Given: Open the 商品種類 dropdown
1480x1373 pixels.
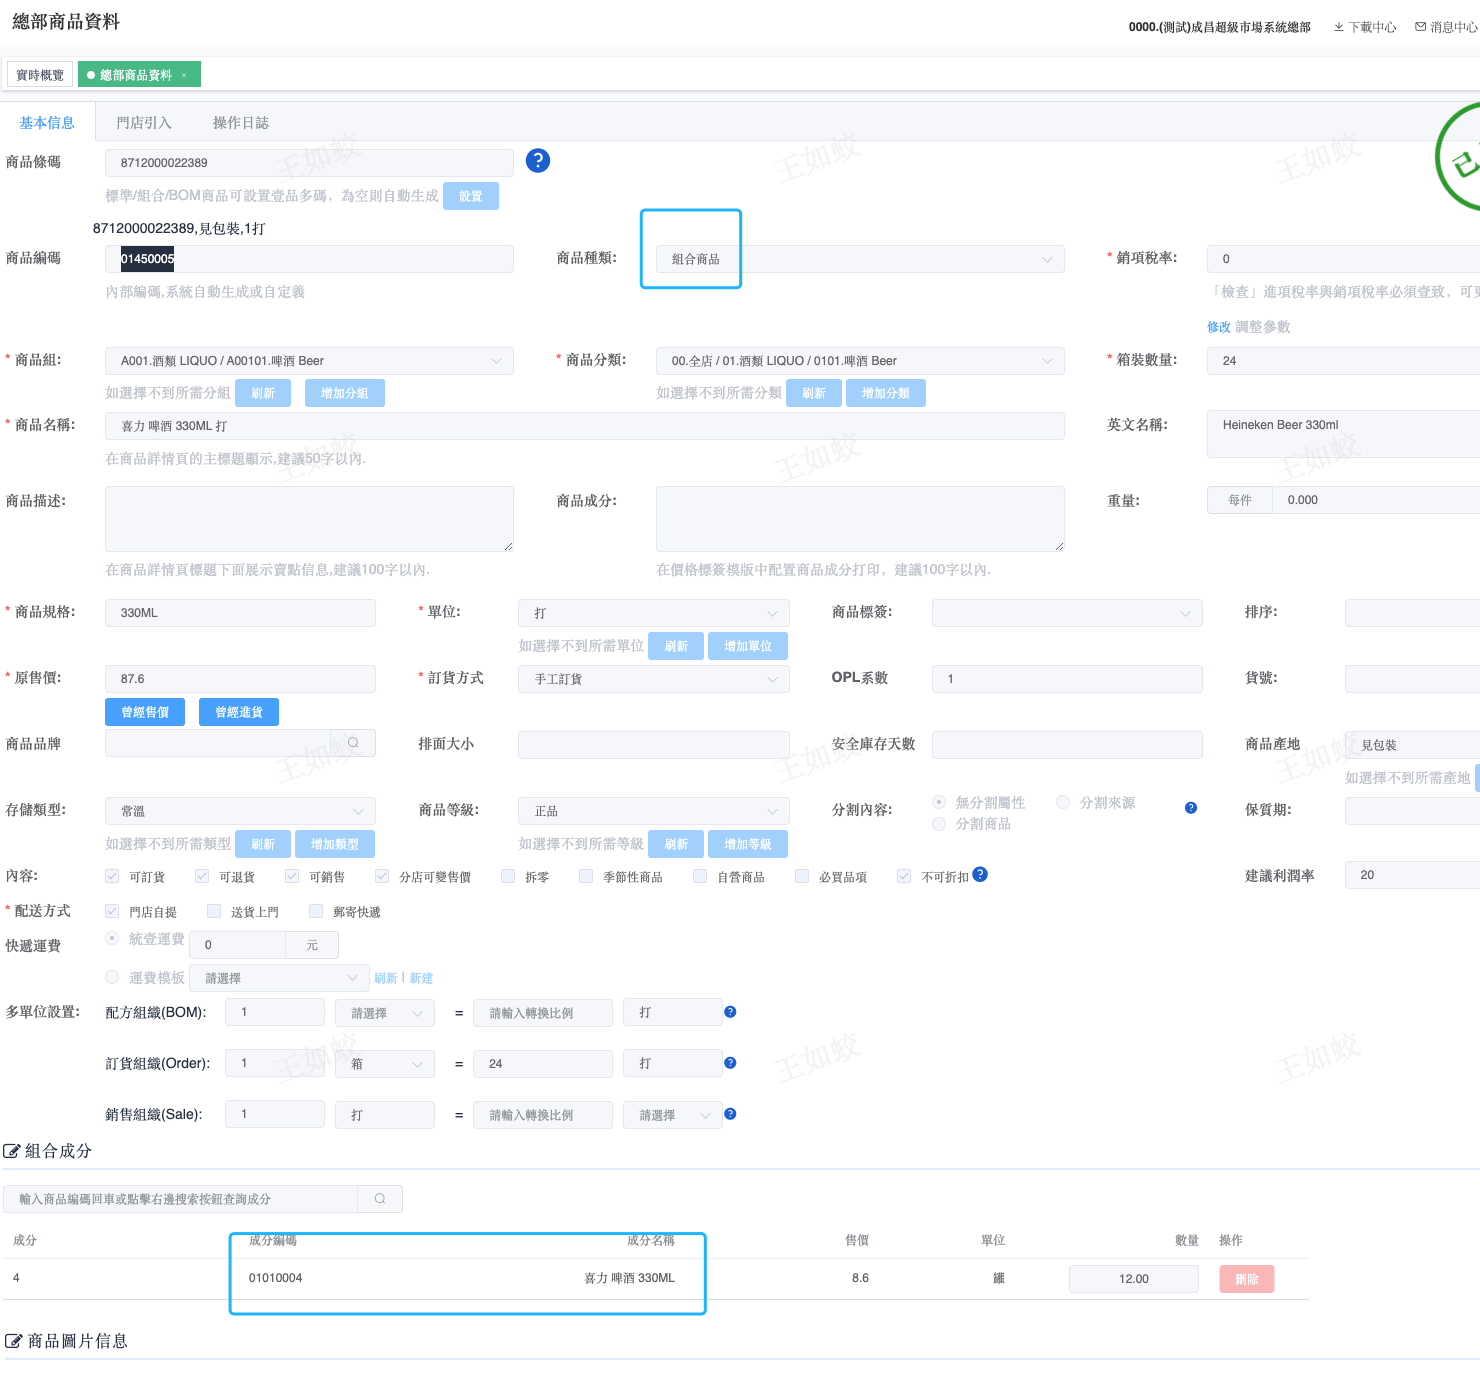Looking at the screenshot, I should (860, 259).
